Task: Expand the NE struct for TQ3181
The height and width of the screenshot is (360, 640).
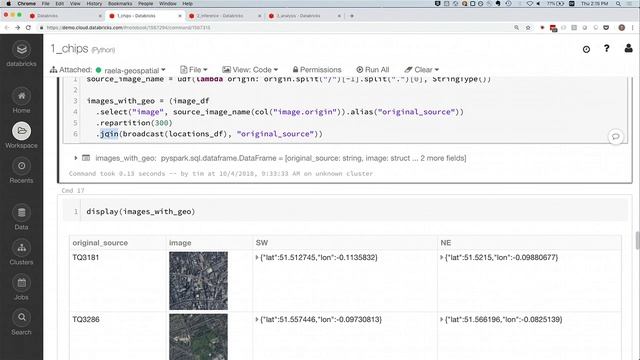Action: click(442, 258)
